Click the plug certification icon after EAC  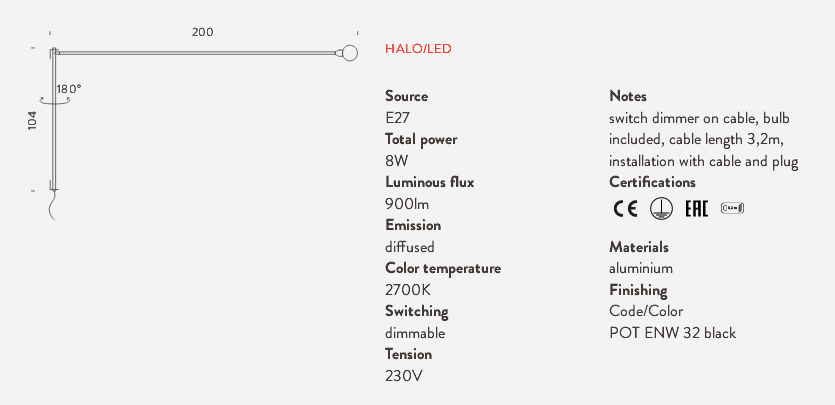pos(732,208)
